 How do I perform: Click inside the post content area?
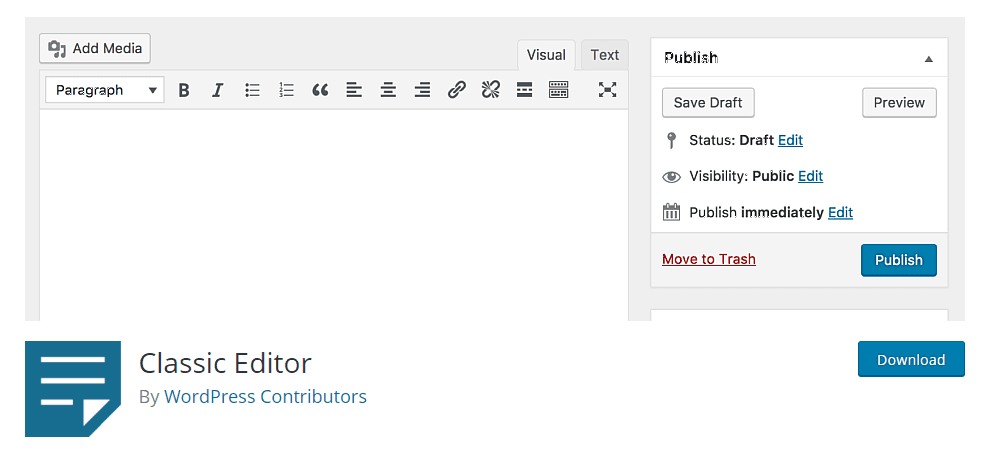point(333,215)
